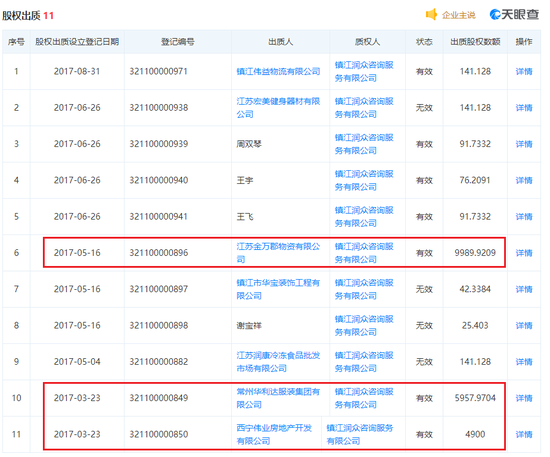The image size is (550, 457).
Task: Open pledgor 江苏金万都物资有限公司
Action: 278,253
